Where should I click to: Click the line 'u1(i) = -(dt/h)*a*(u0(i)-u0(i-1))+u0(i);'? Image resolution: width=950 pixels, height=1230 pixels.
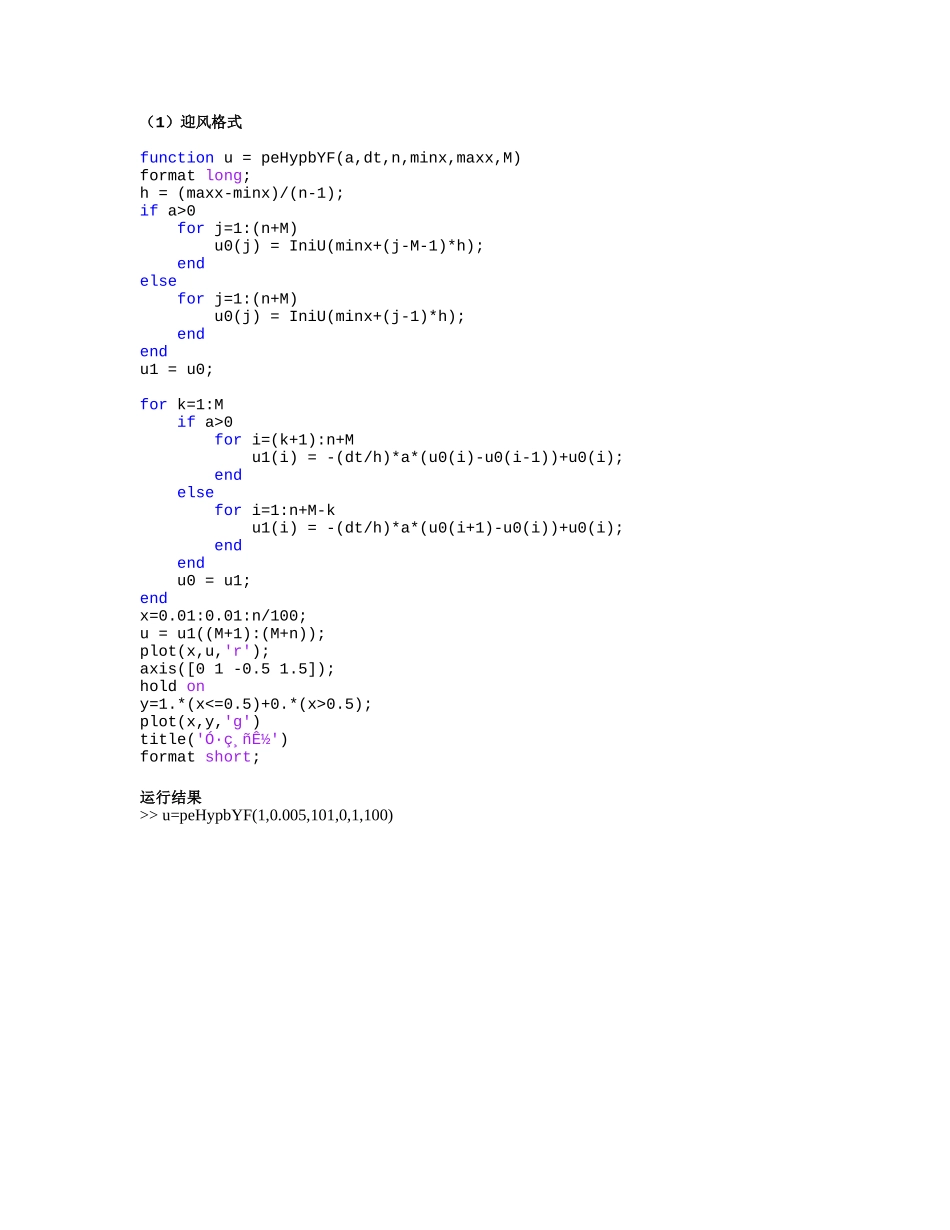[438, 457]
